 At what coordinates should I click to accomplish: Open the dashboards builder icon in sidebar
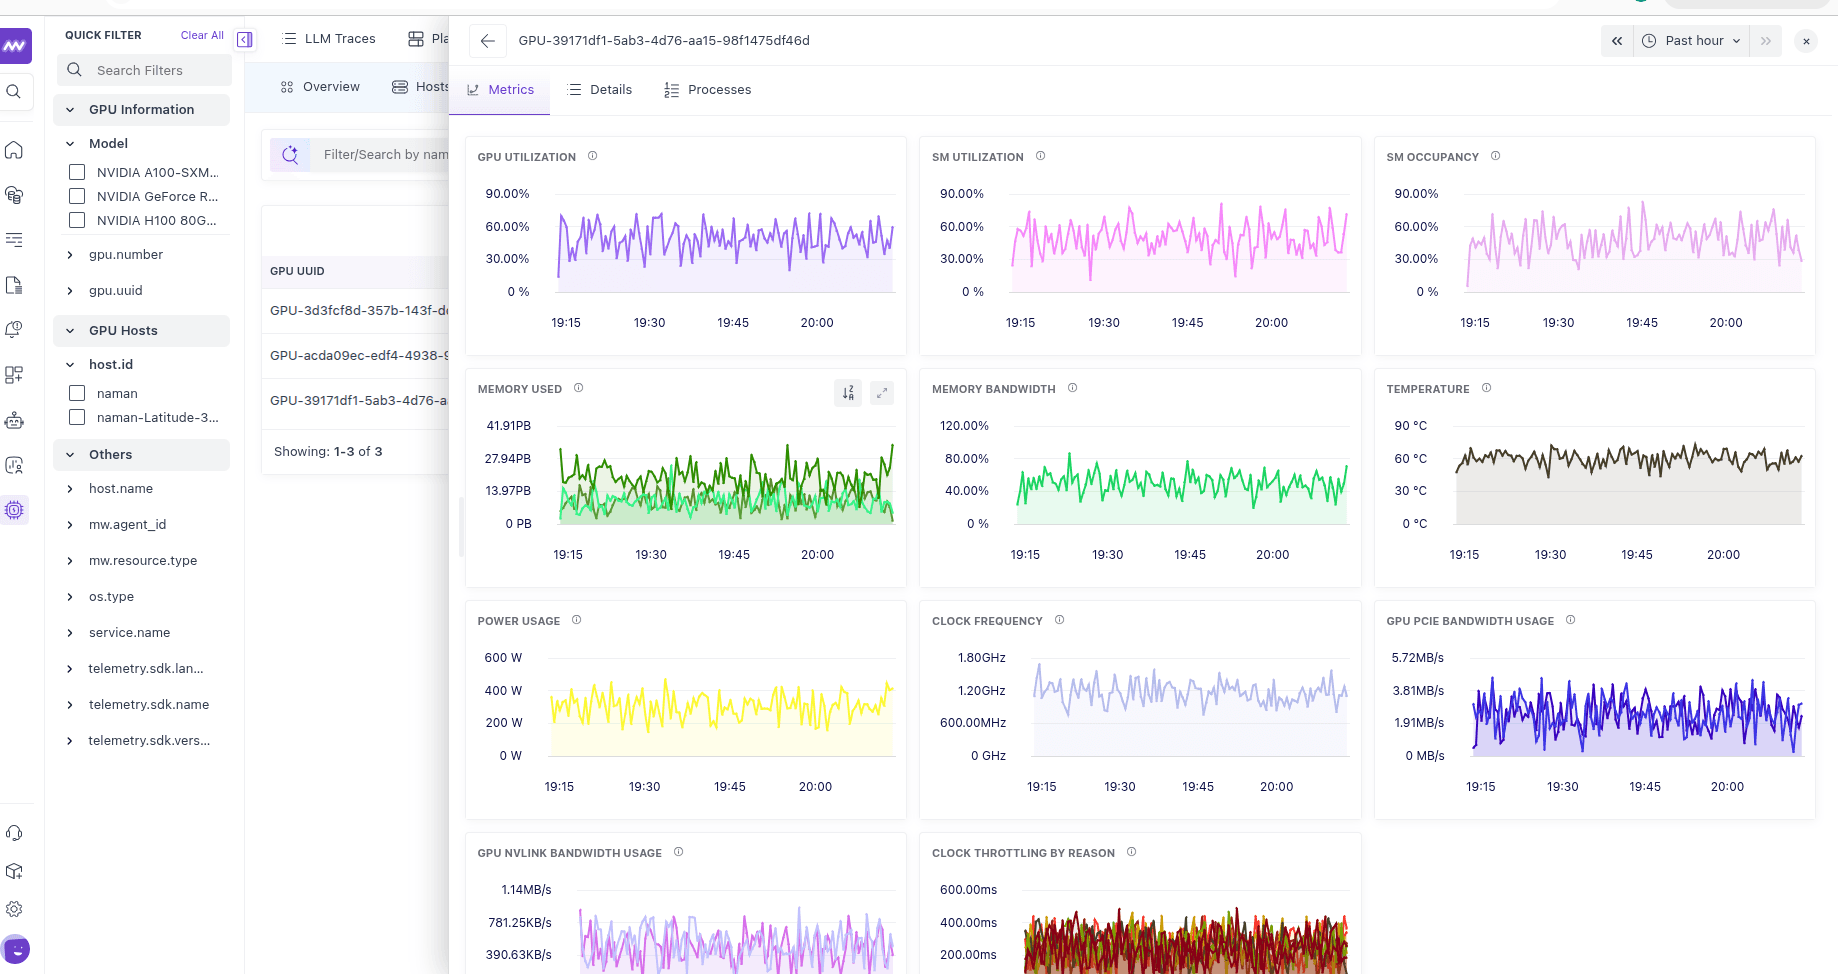click(x=14, y=375)
